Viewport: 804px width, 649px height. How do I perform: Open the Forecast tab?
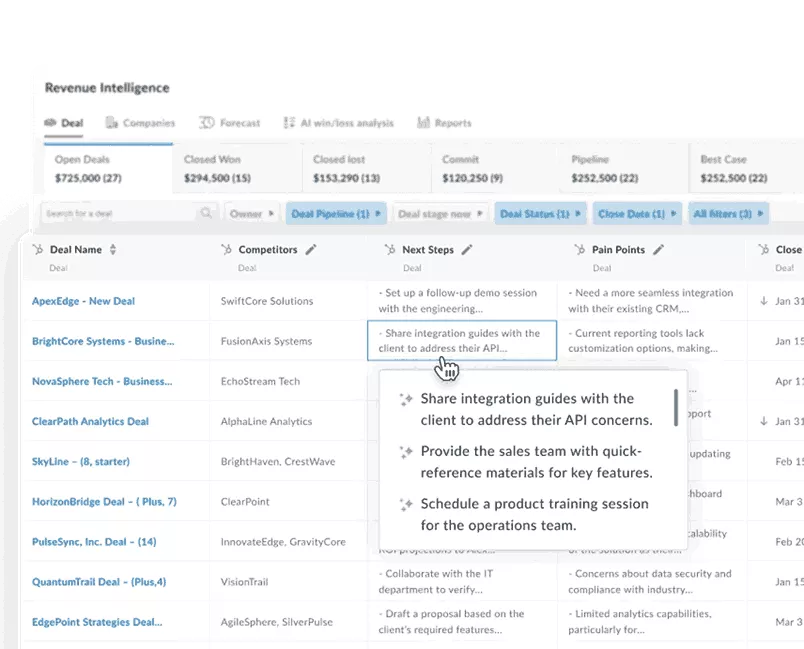[x=229, y=123]
